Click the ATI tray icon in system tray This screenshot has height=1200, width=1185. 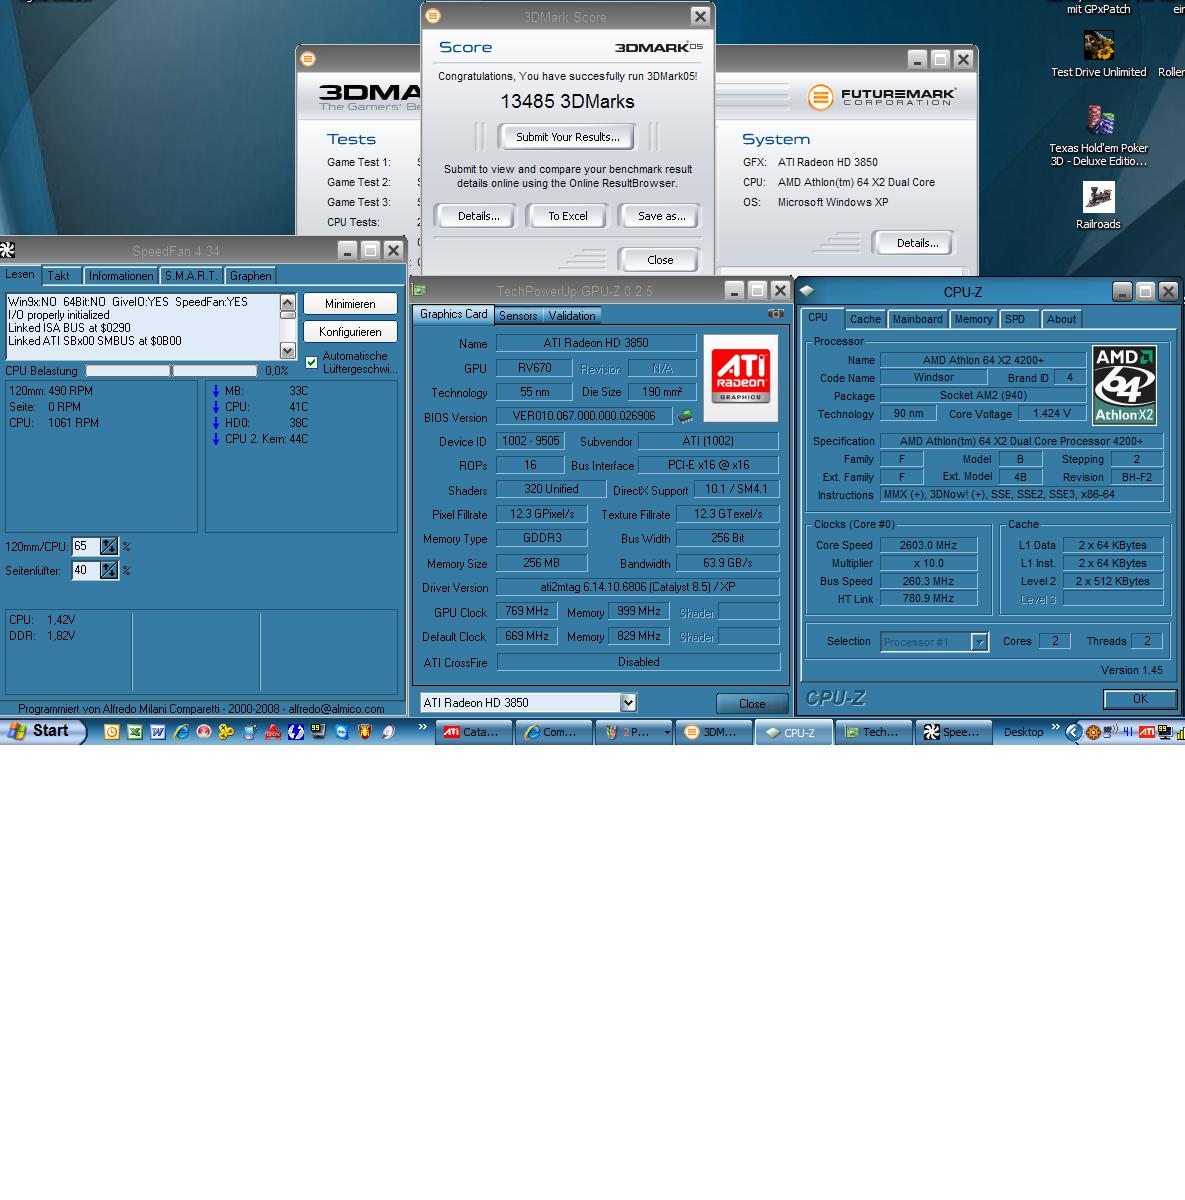pyautogui.click(x=1146, y=732)
